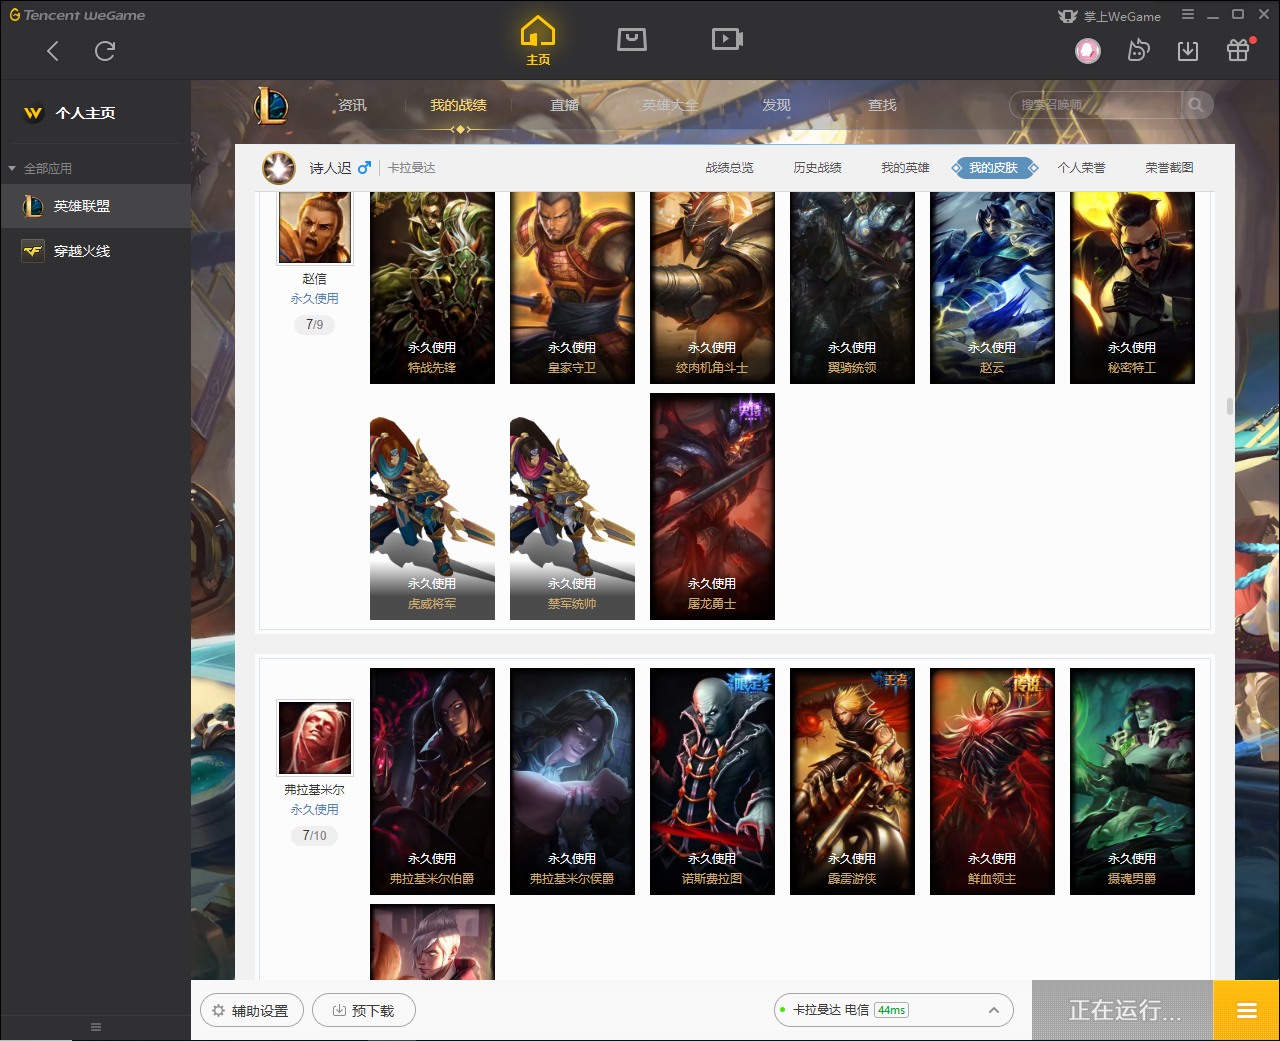Click the summoner profile avatar
Image resolution: width=1280 pixels, height=1041 pixels.
[279, 168]
